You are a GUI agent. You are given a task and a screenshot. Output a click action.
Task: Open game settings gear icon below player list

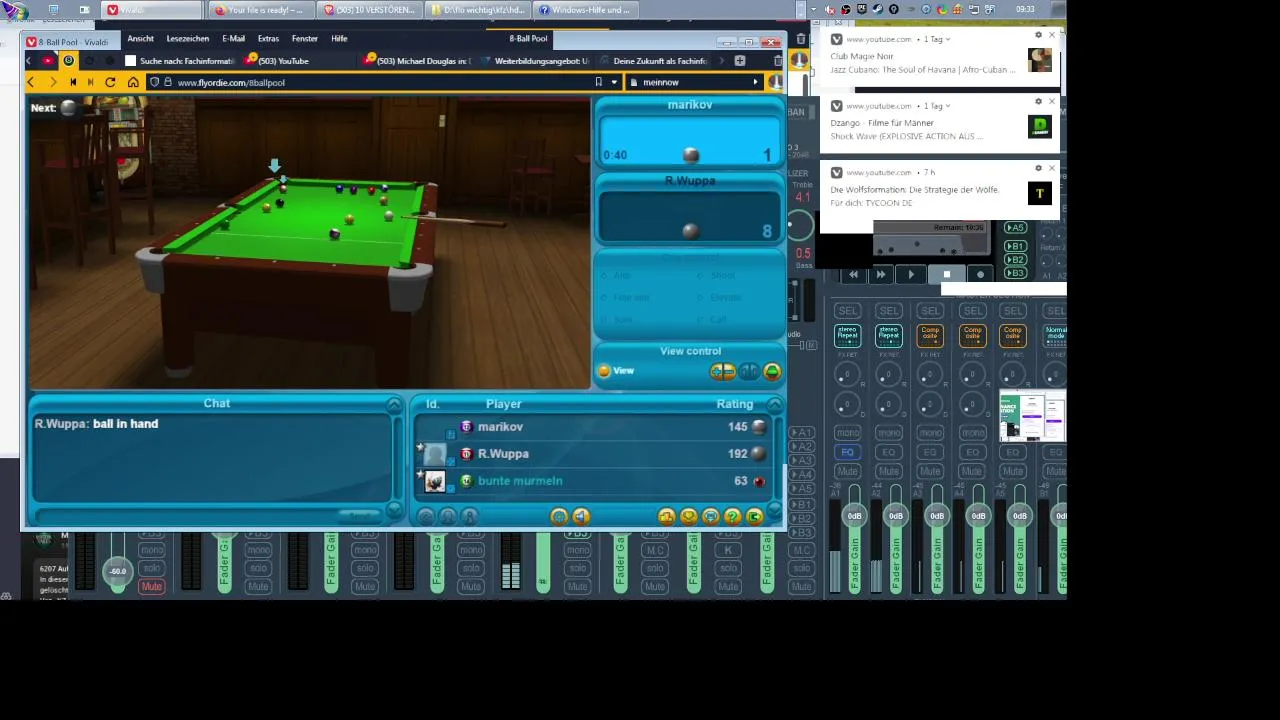click(x=558, y=517)
